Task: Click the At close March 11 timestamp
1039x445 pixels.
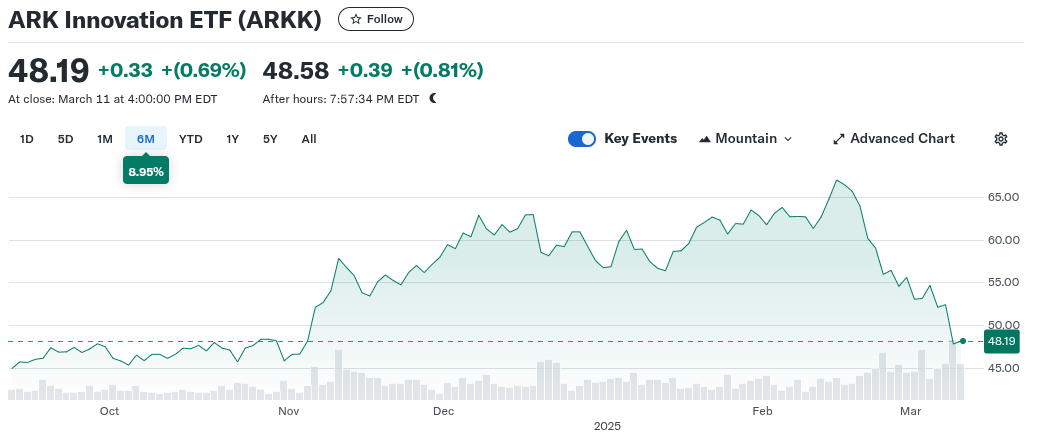Action: click(113, 99)
